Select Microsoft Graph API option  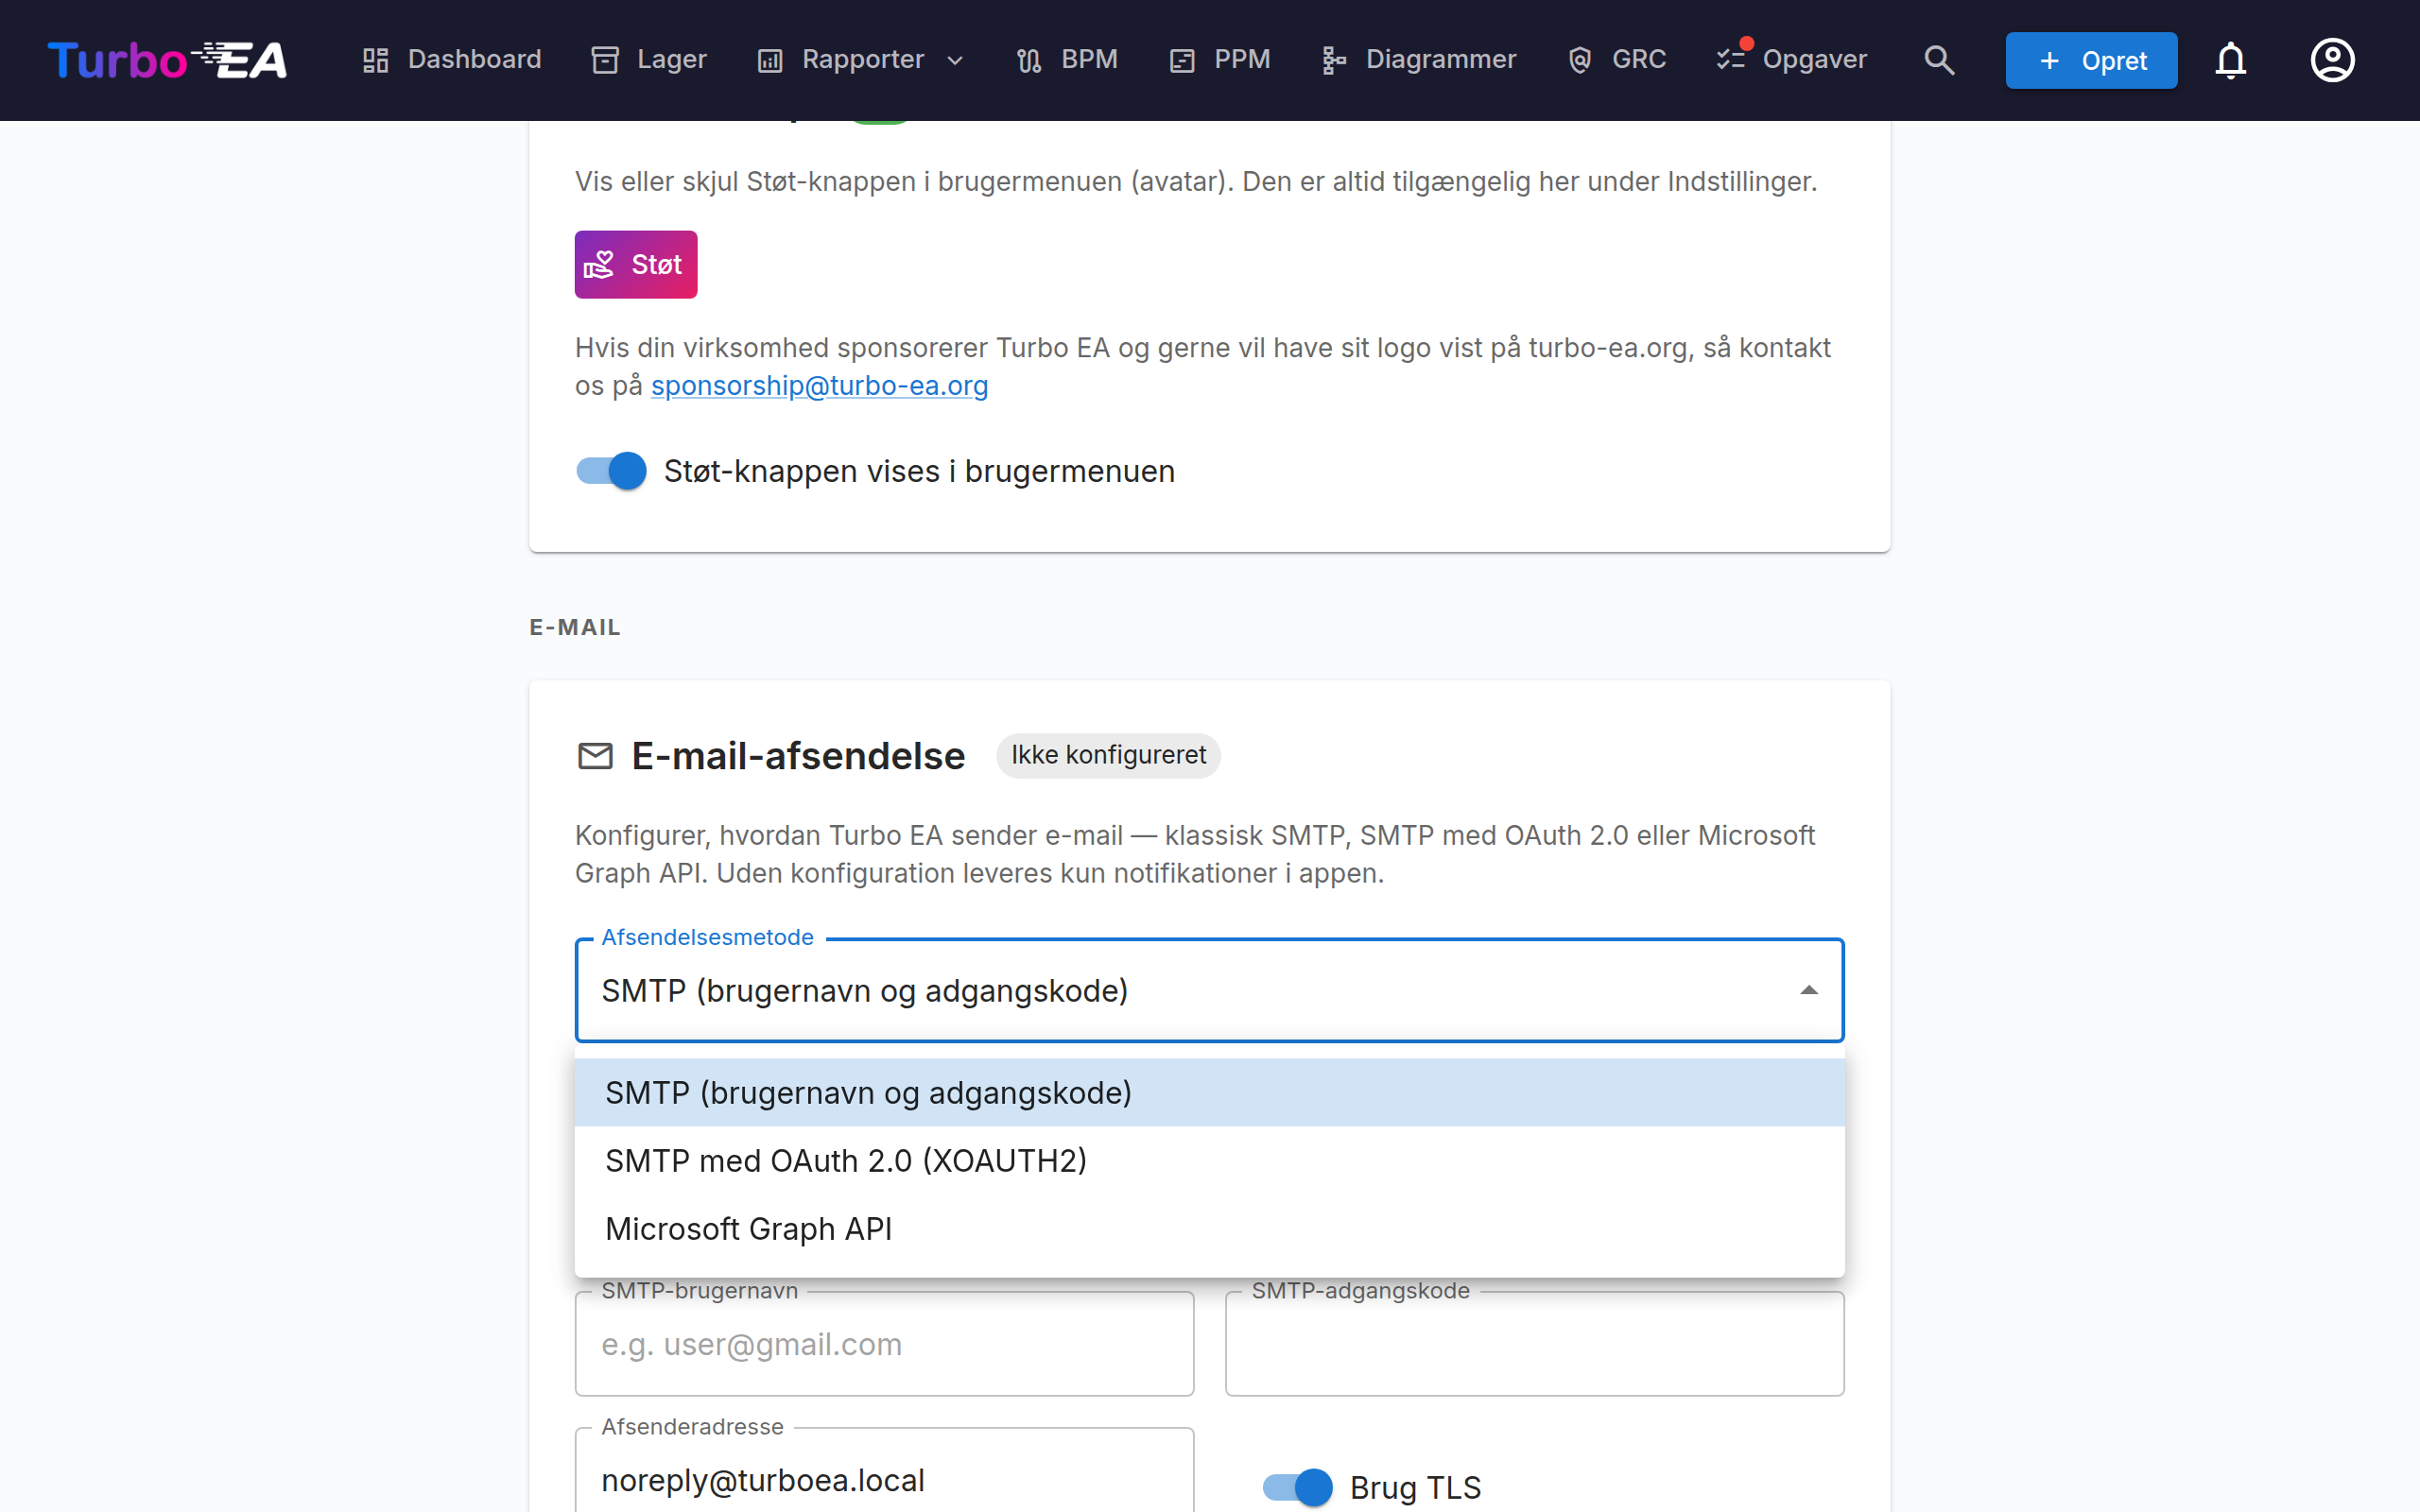pos(1209,1229)
